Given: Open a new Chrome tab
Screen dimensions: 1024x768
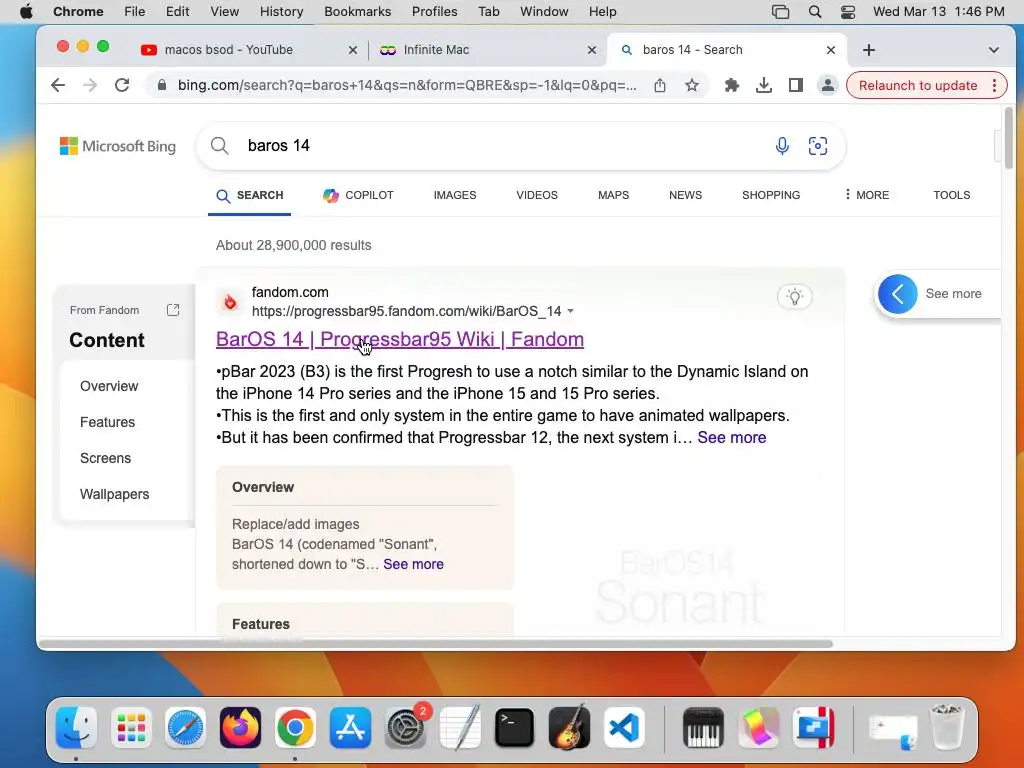Looking at the screenshot, I should coord(869,50).
